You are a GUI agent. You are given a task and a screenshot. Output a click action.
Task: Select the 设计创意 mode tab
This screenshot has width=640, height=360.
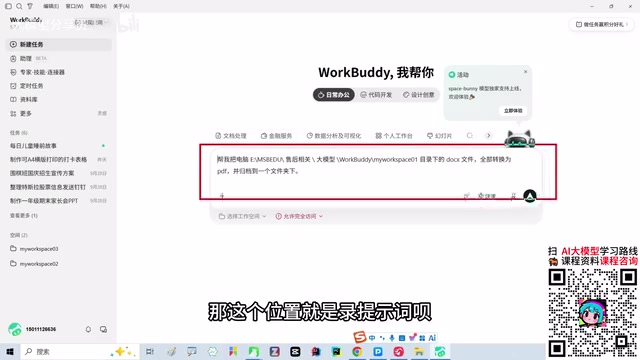coord(418,95)
